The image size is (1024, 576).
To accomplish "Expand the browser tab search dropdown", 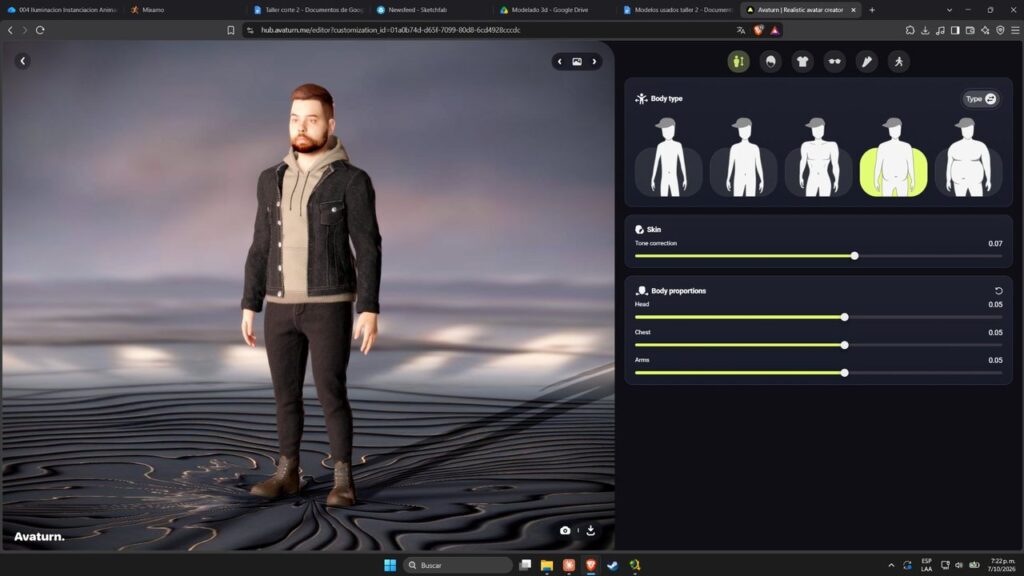I will tap(949, 10).
